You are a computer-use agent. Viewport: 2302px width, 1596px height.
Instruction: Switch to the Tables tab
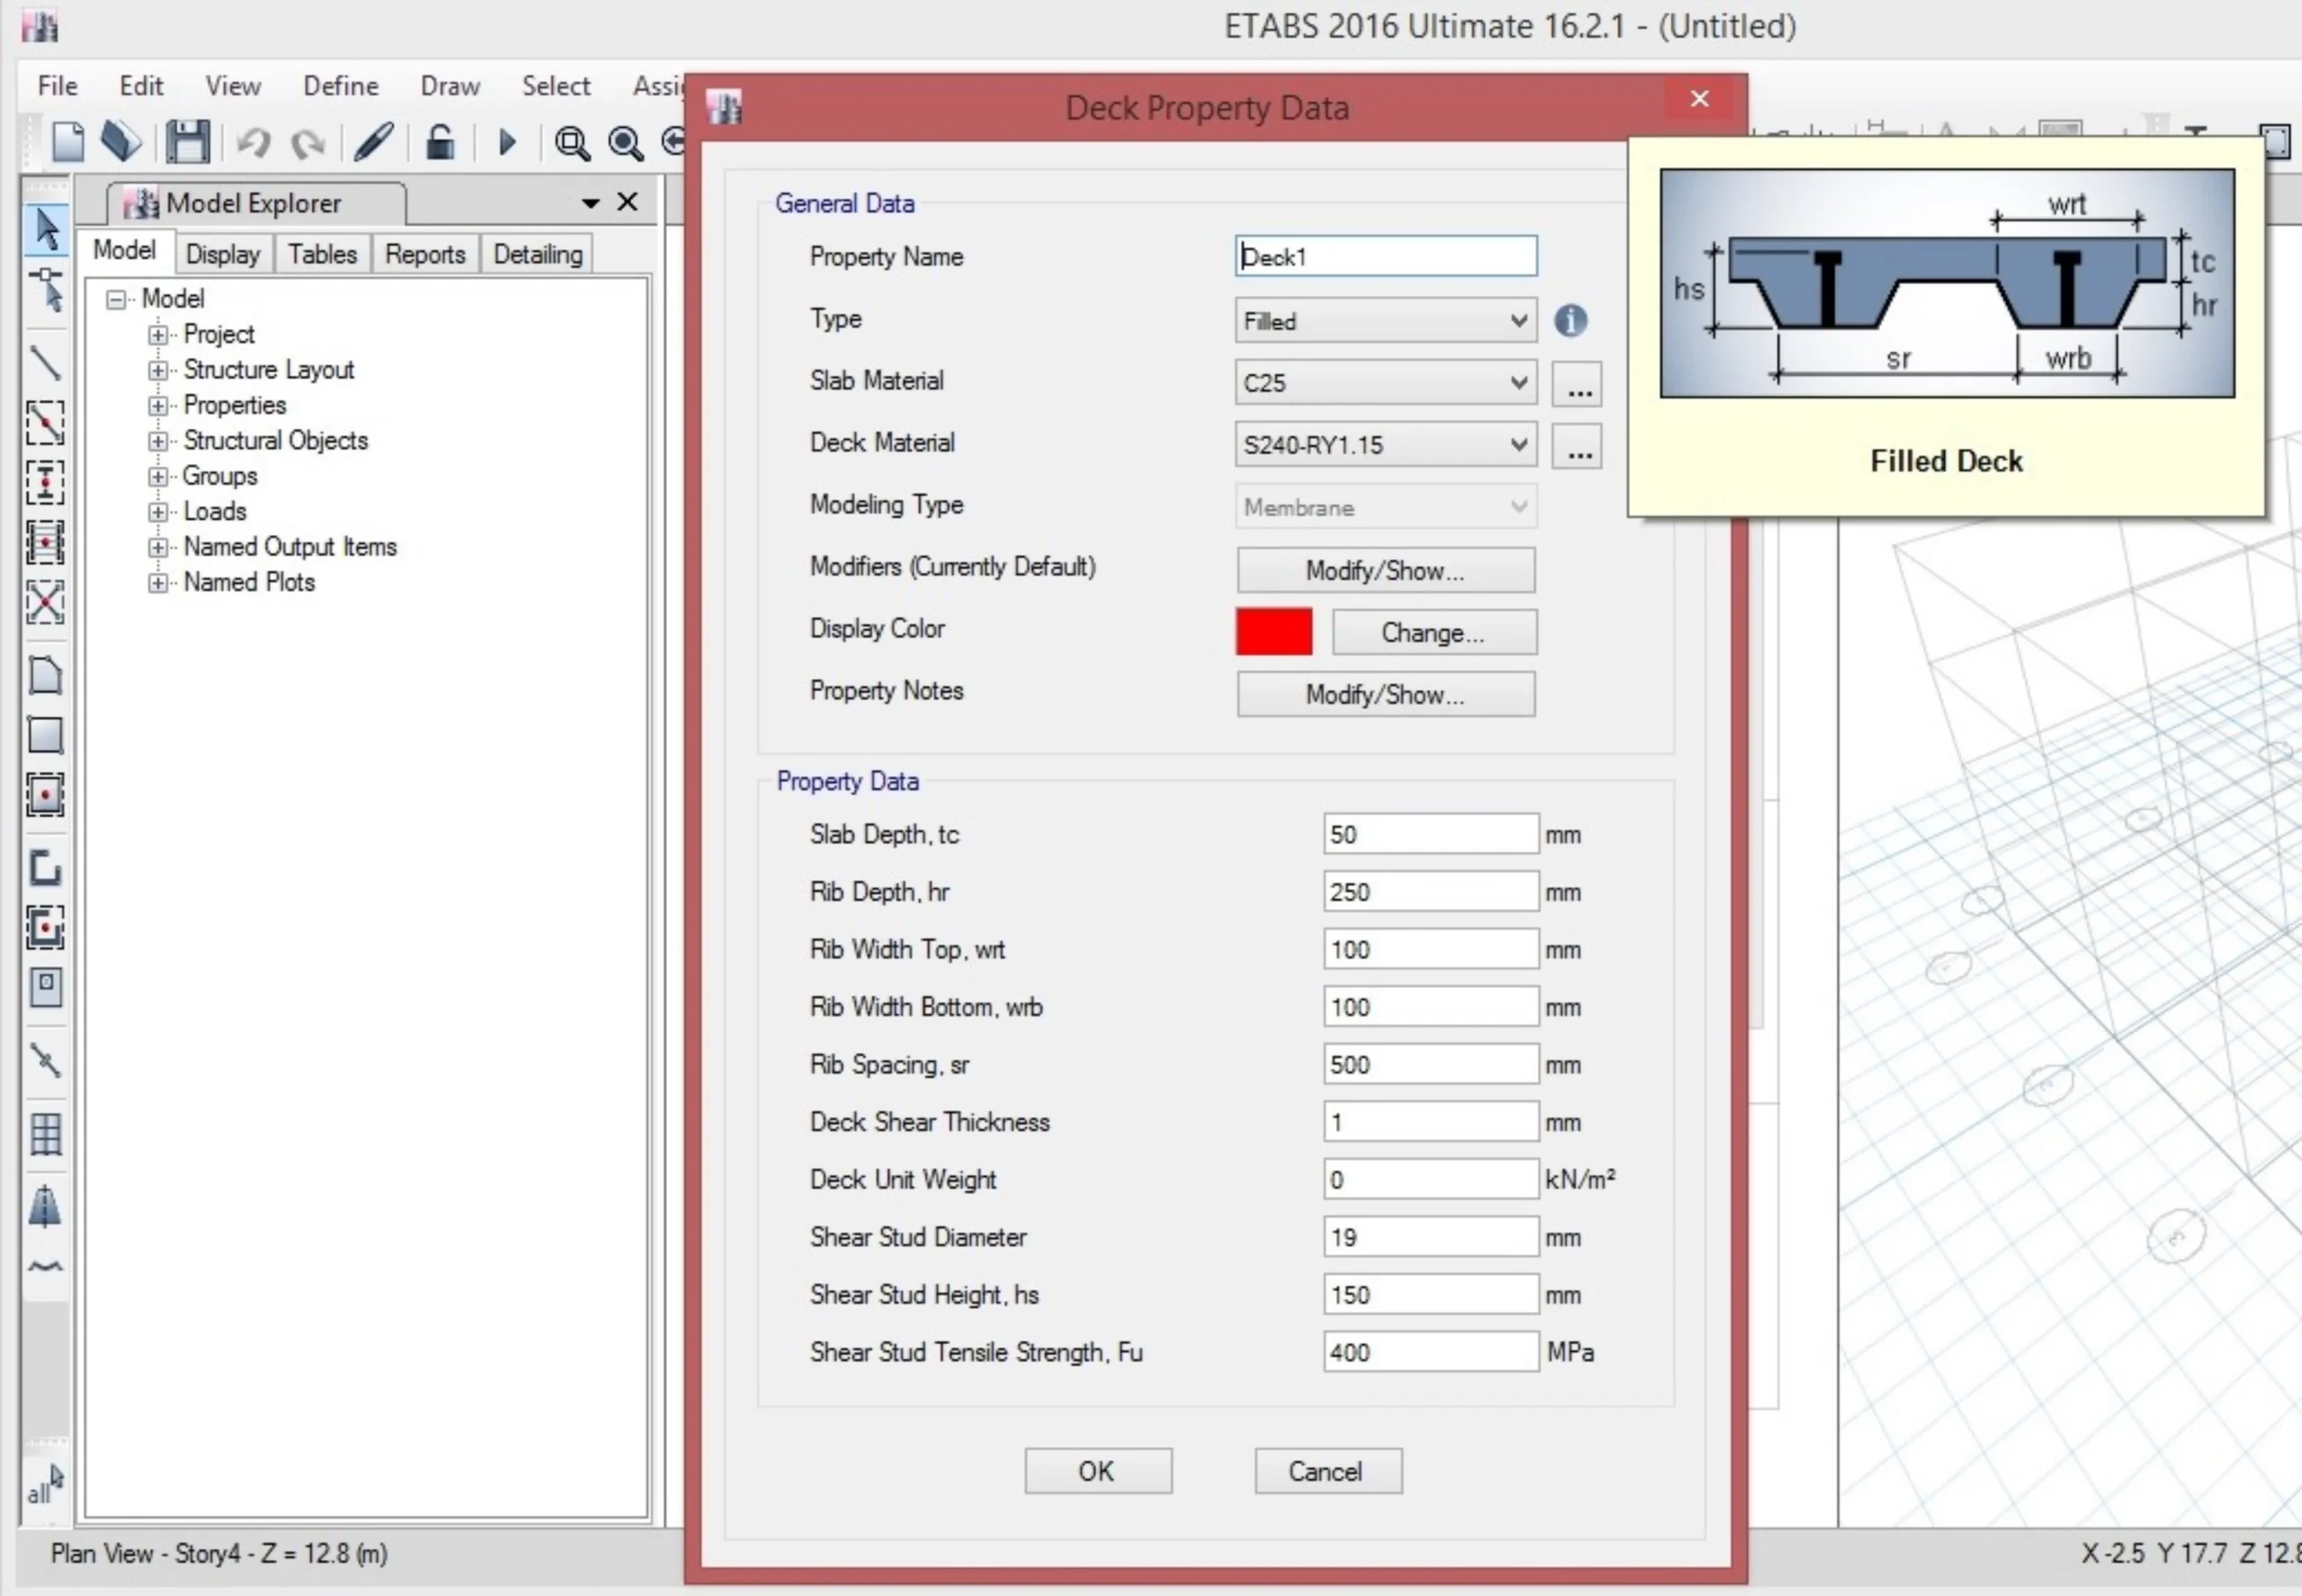(322, 254)
